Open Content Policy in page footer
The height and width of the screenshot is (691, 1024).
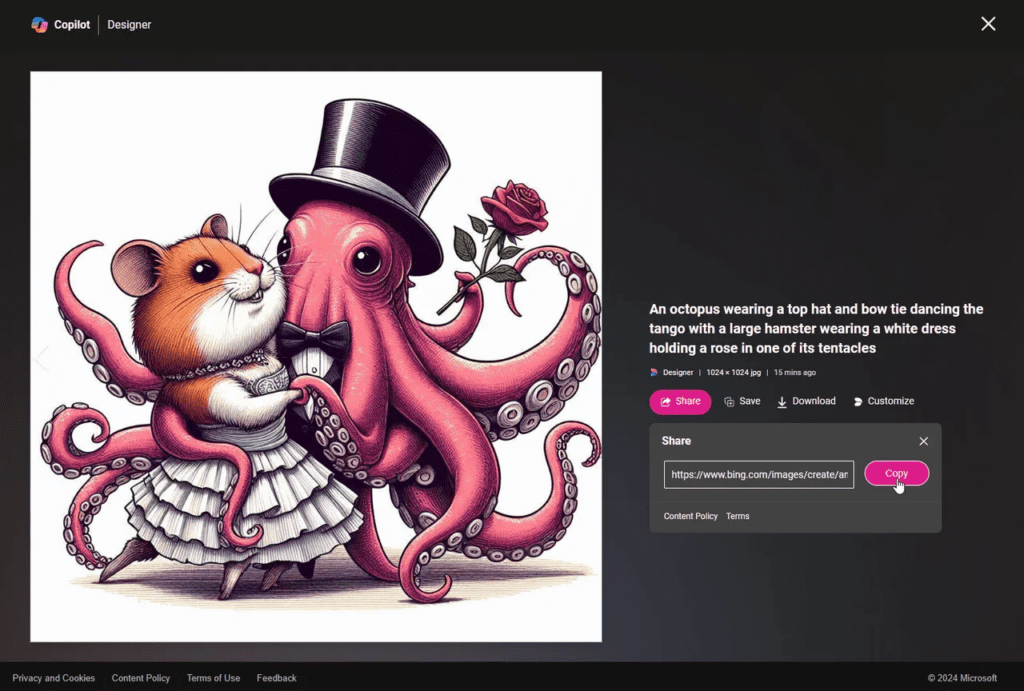pos(141,678)
